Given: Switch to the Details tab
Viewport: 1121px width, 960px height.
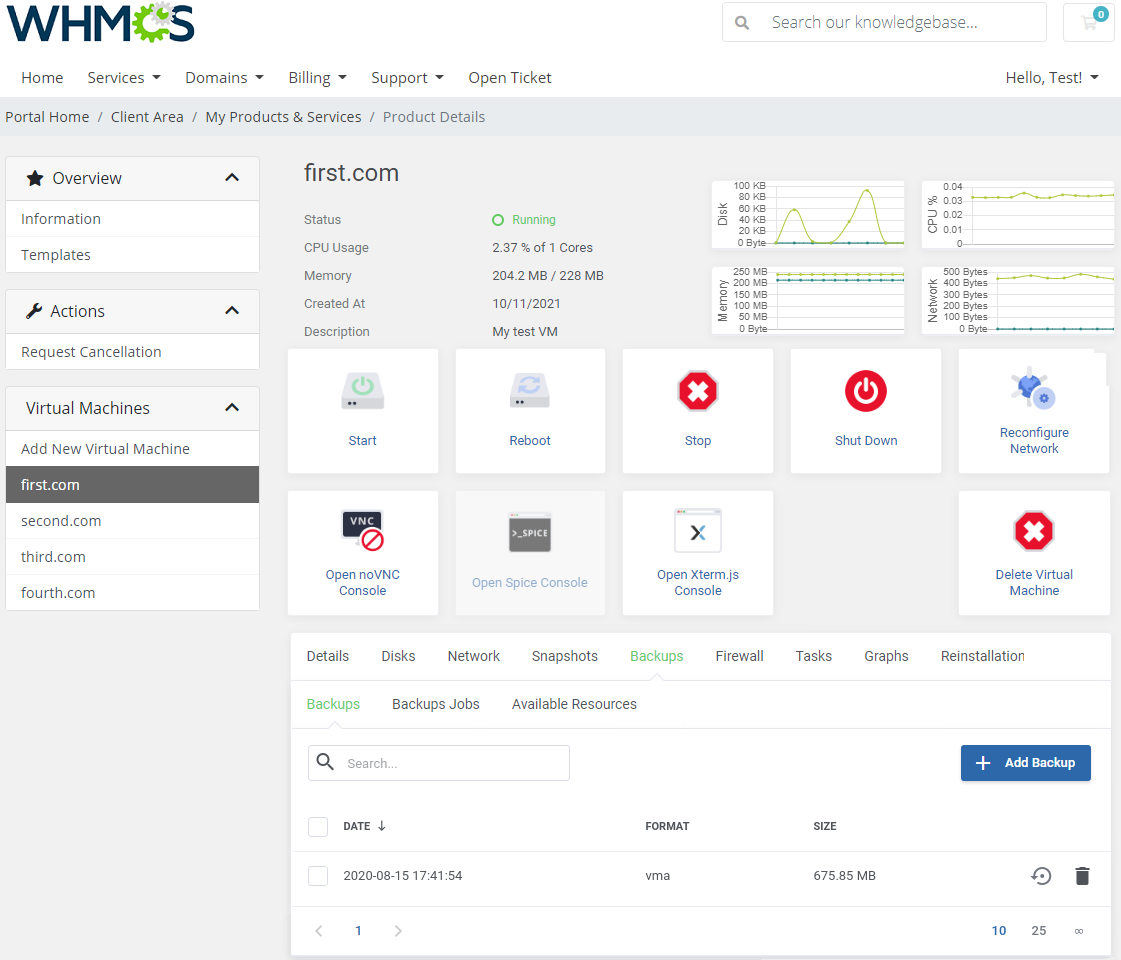Looking at the screenshot, I should (x=327, y=656).
